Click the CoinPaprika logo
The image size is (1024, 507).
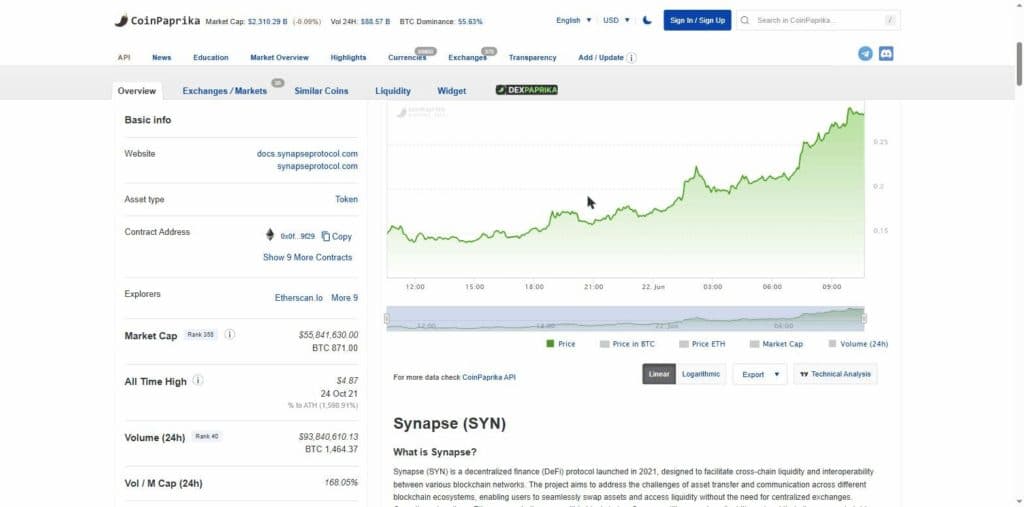point(157,21)
